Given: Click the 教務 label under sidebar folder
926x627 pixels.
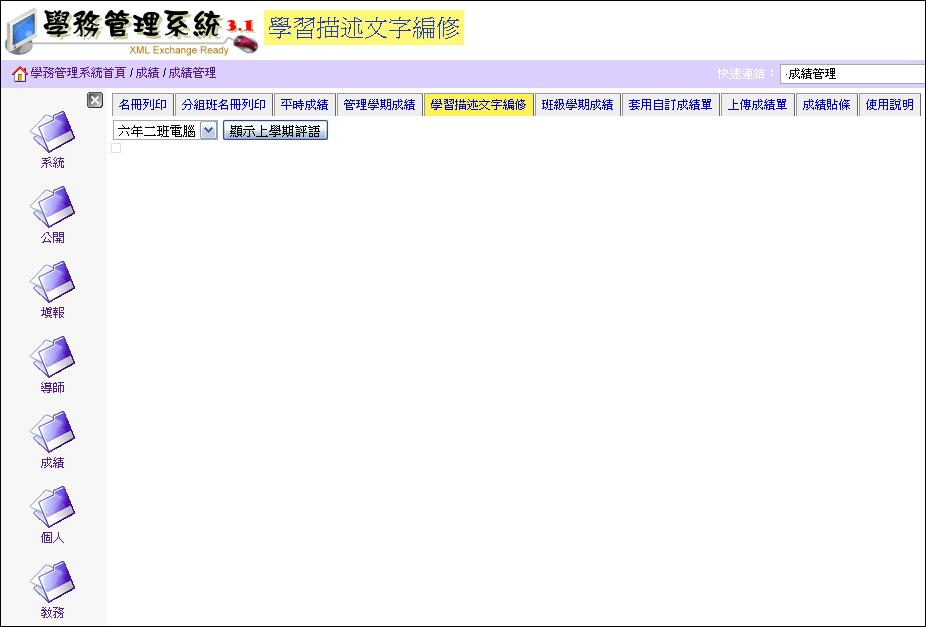Looking at the screenshot, I should tap(53, 612).
